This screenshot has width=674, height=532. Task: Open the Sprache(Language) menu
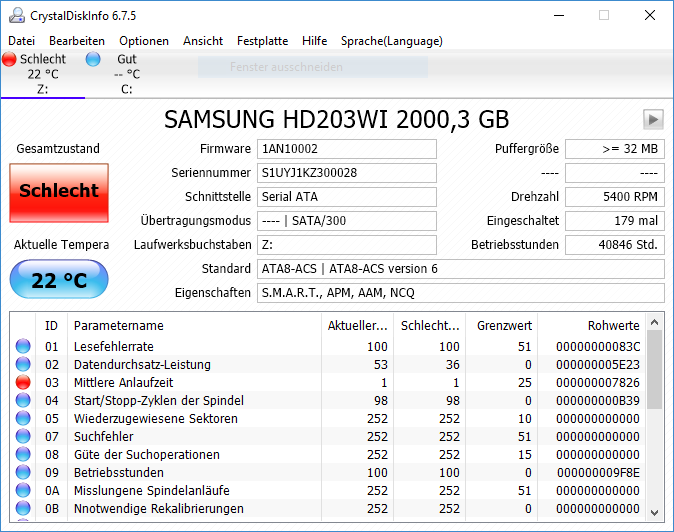click(x=392, y=41)
